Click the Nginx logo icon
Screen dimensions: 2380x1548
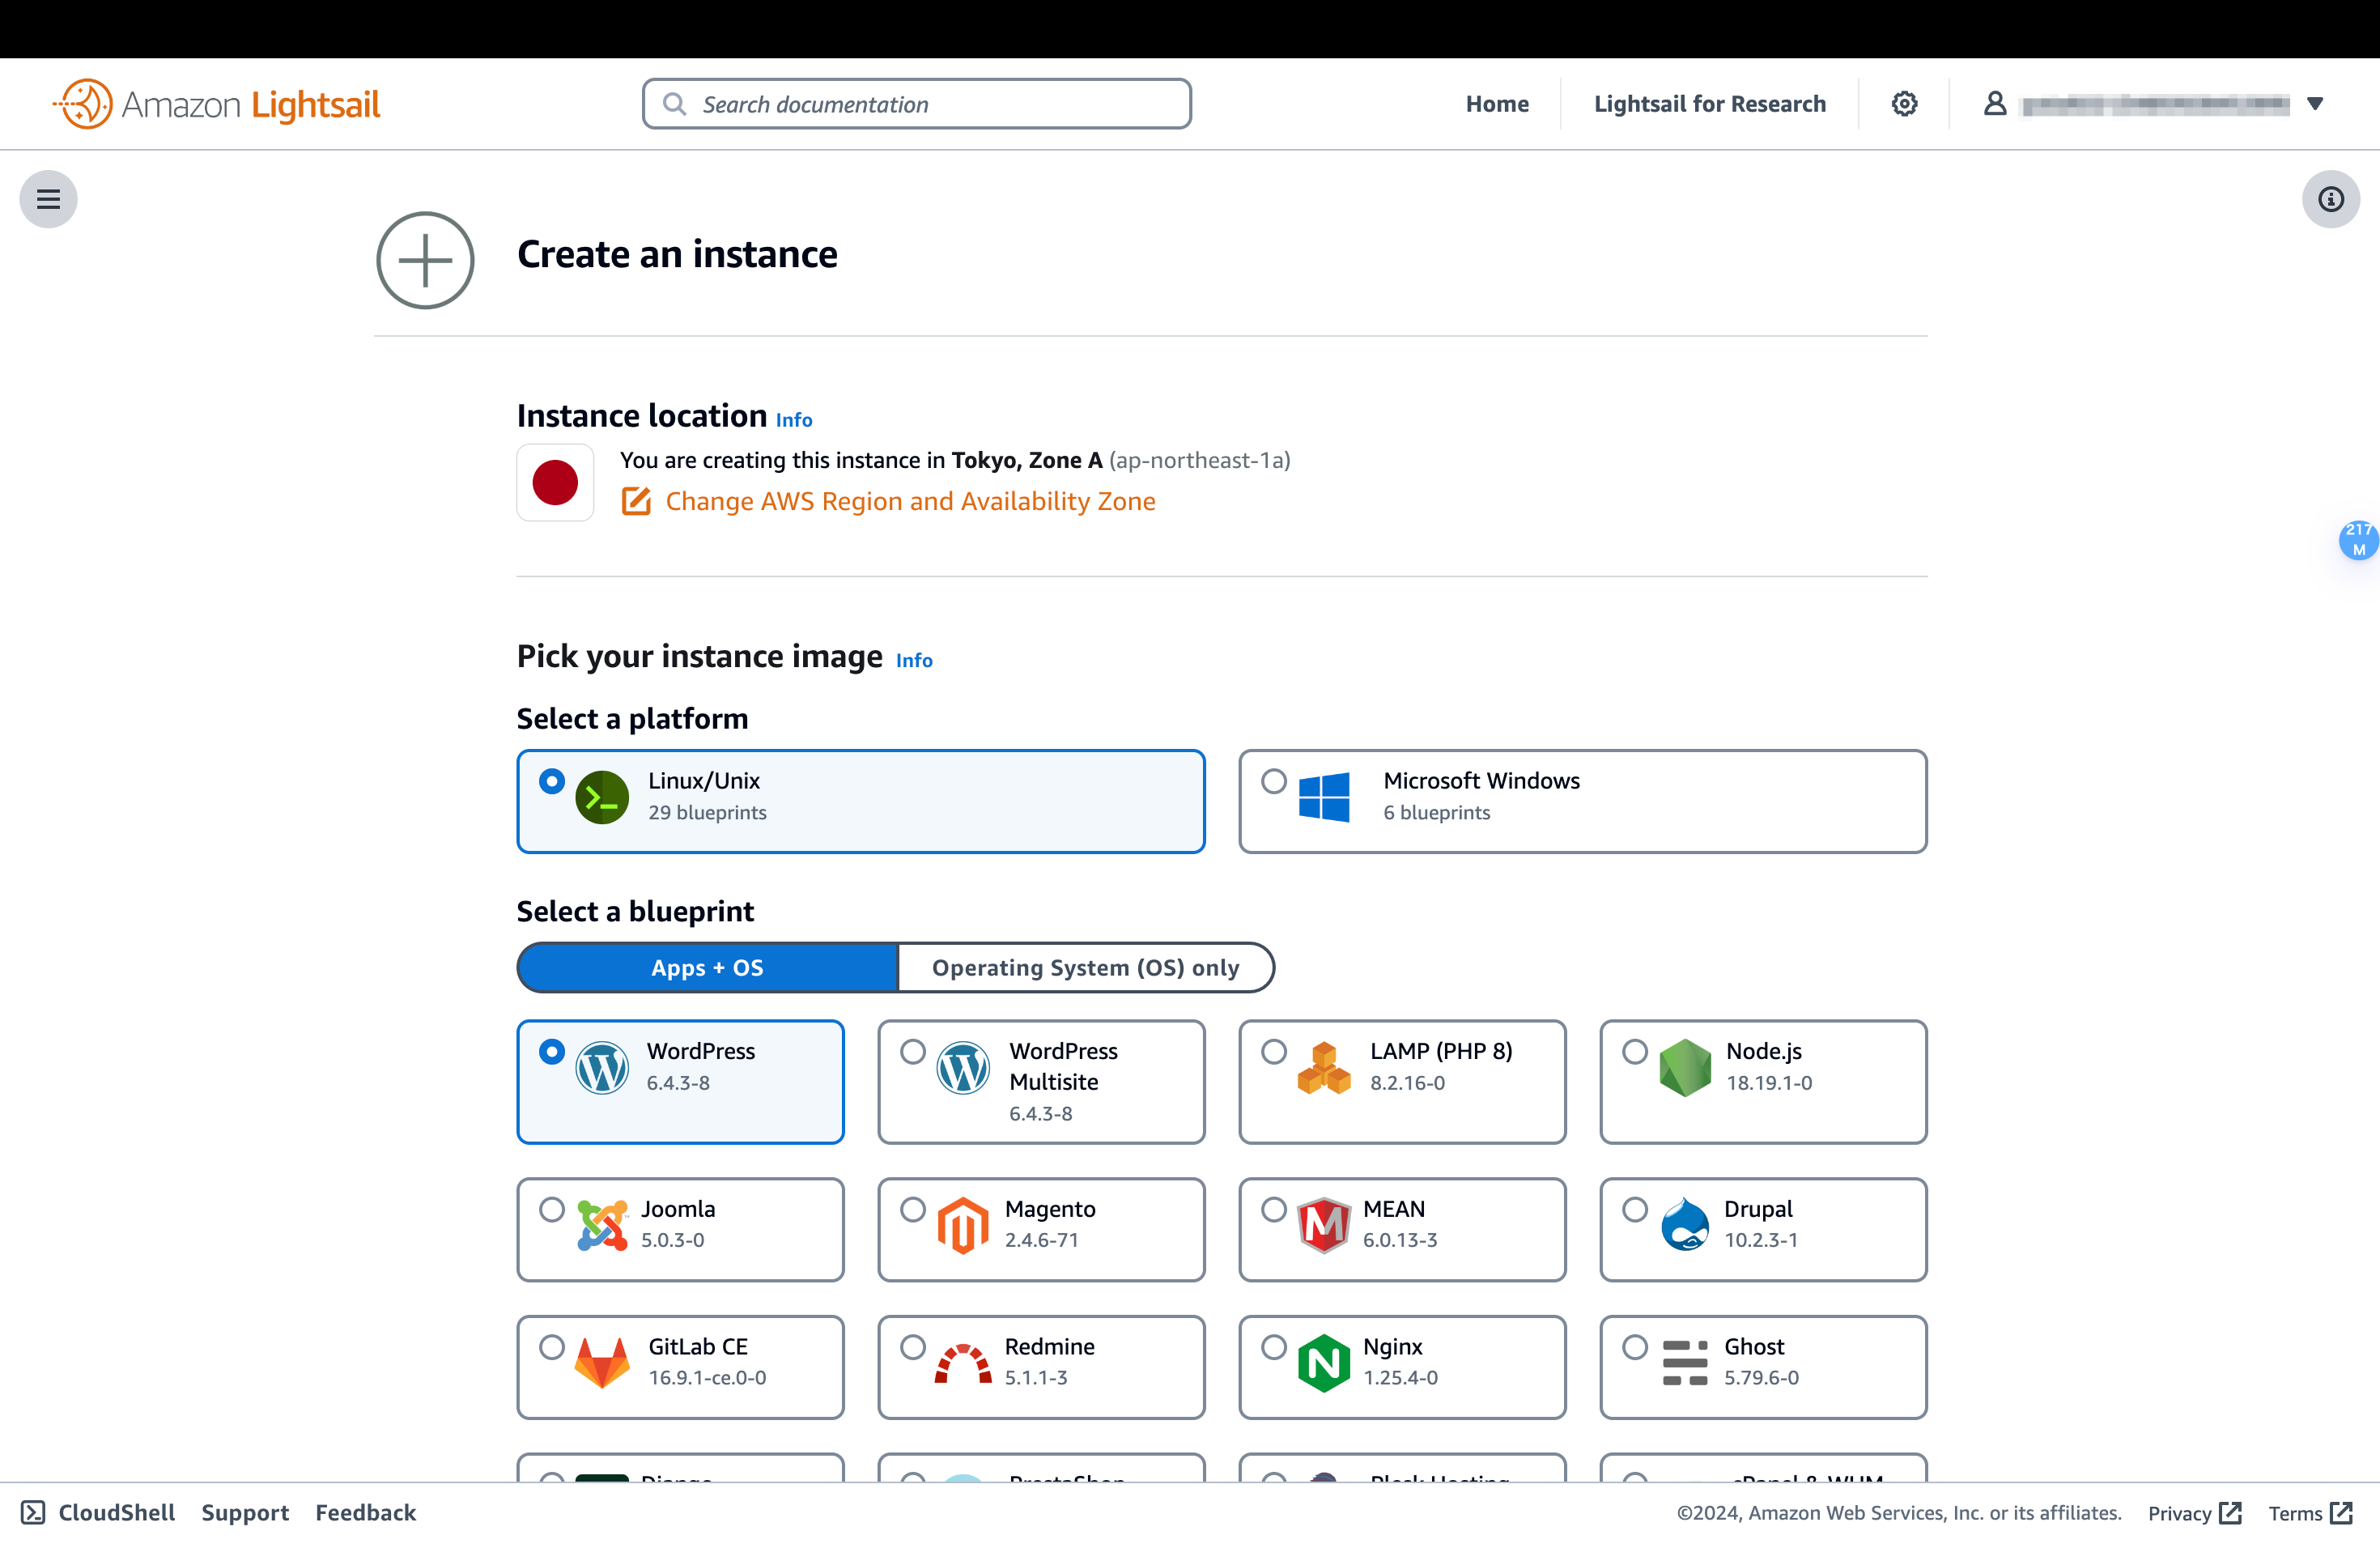[x=1323, y=1361]
